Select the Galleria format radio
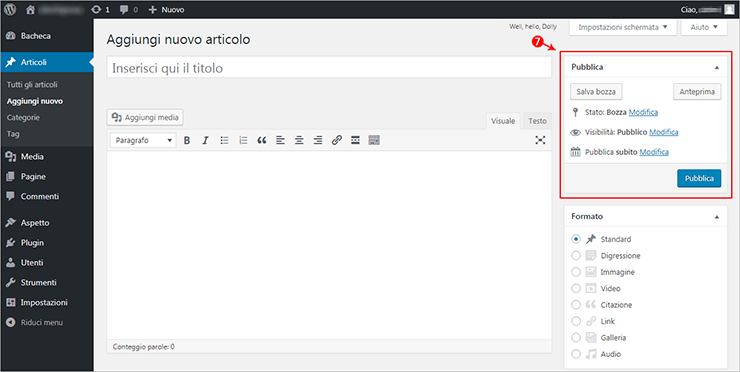The height and width of the screenshot is (372, 740). point(576,338)
